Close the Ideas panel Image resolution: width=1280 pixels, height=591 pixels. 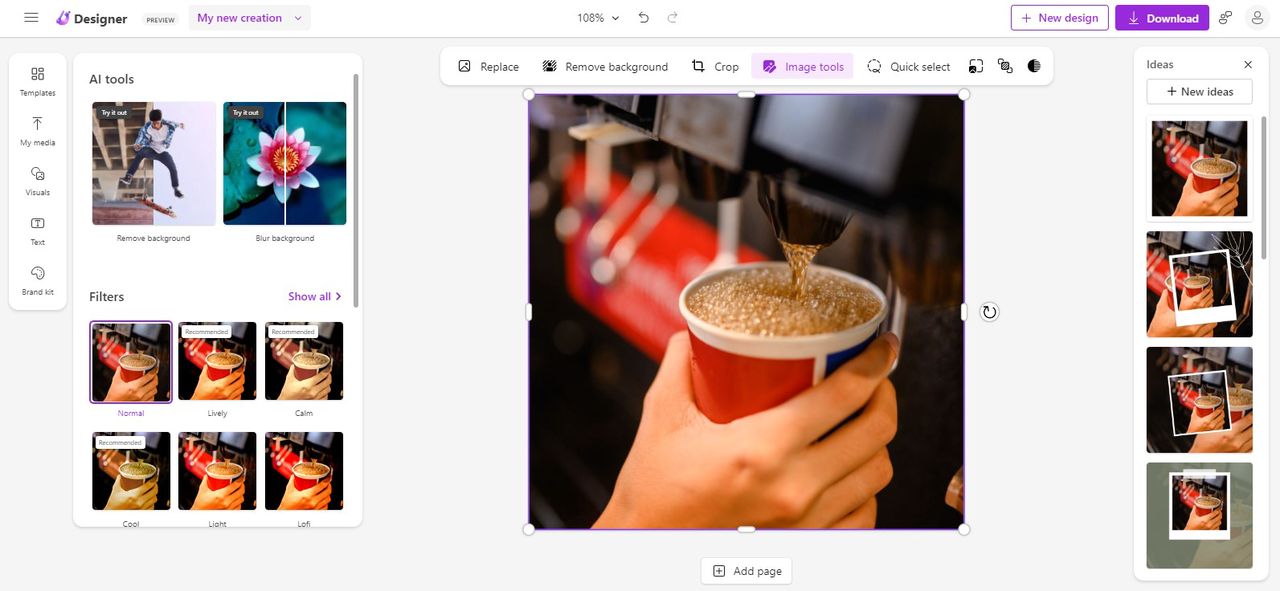[1248, 65]
